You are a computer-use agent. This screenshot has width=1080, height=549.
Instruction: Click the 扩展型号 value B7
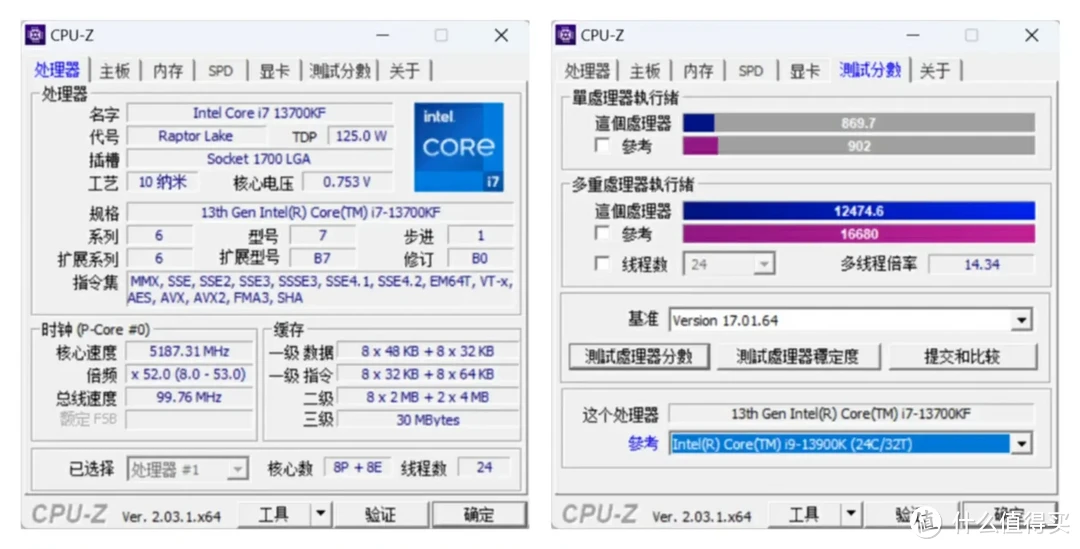click(322, 258)
